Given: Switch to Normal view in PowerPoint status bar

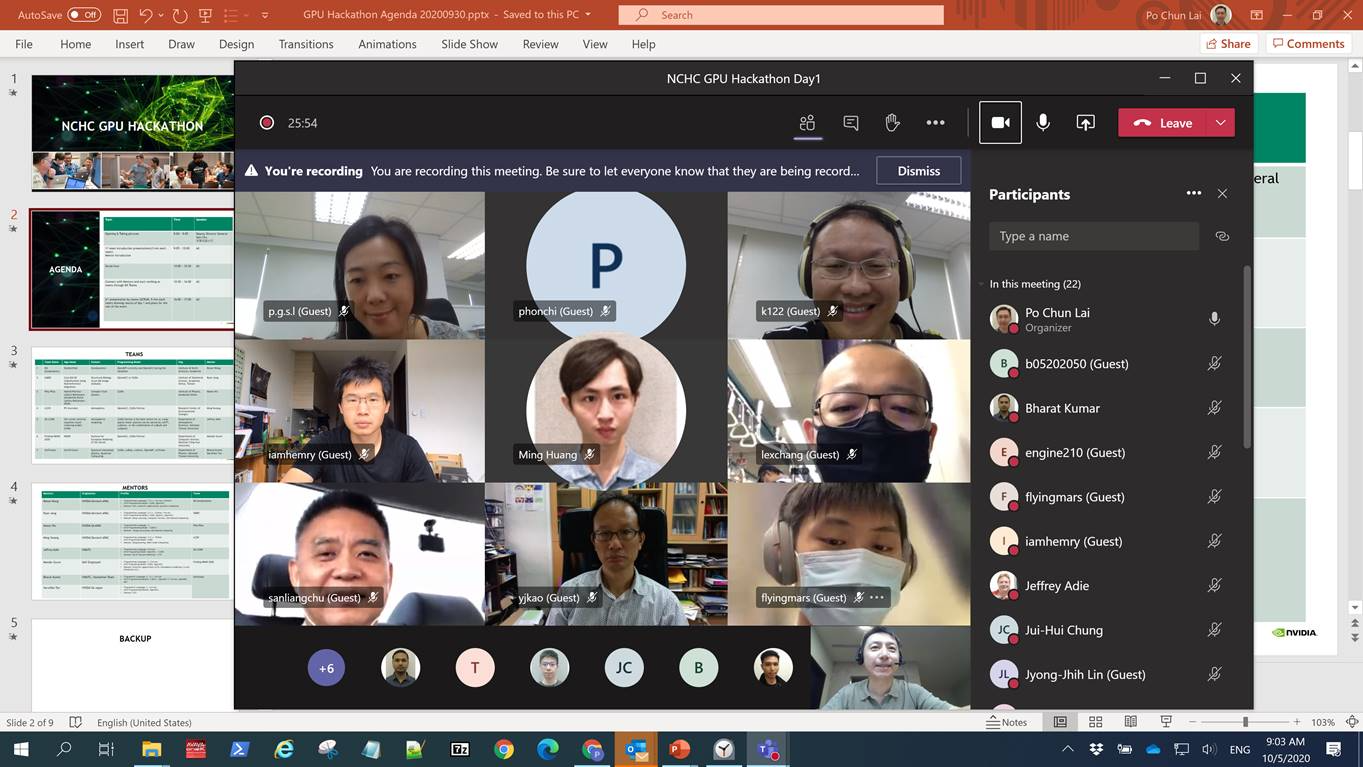Looking at the screenshot, I should point(1060,722).
